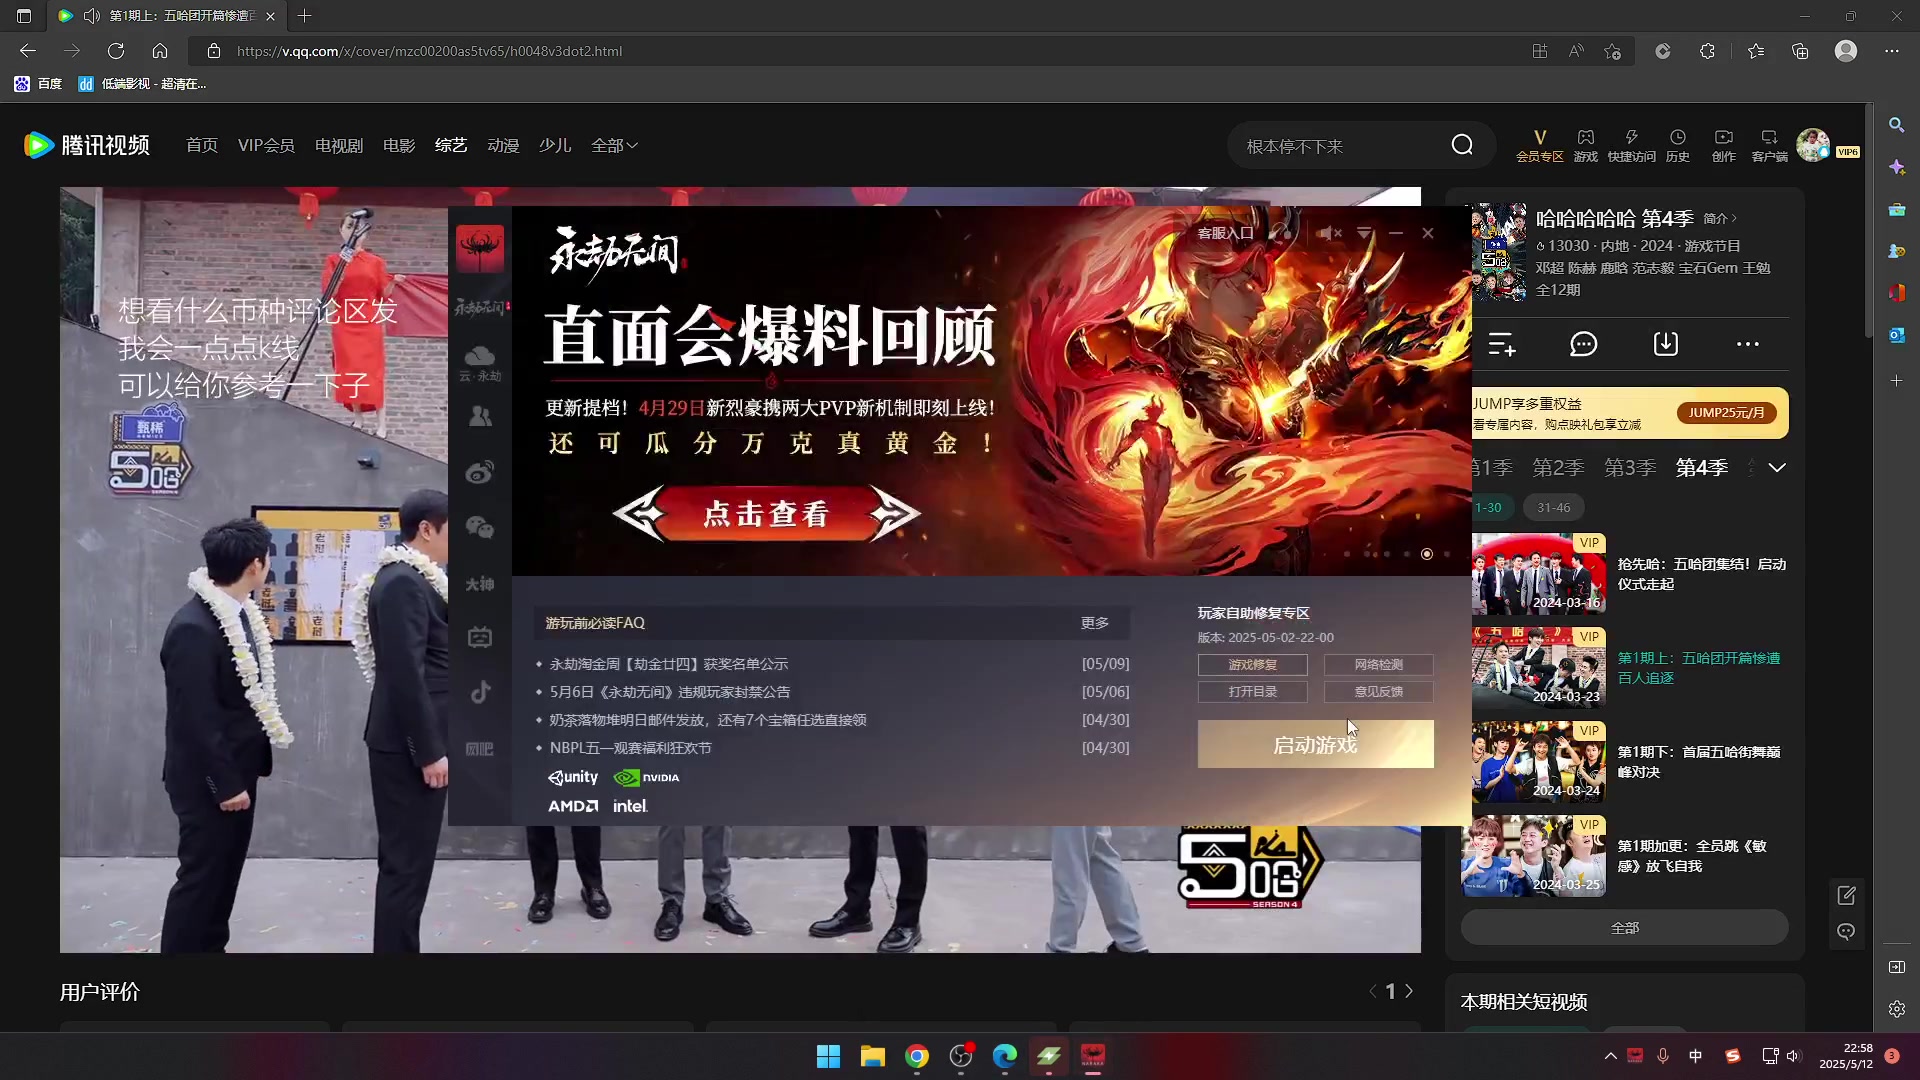1920x1080 pixels.
Task: Click 全部 button below episode list
Action: [x=1625, y=928]
